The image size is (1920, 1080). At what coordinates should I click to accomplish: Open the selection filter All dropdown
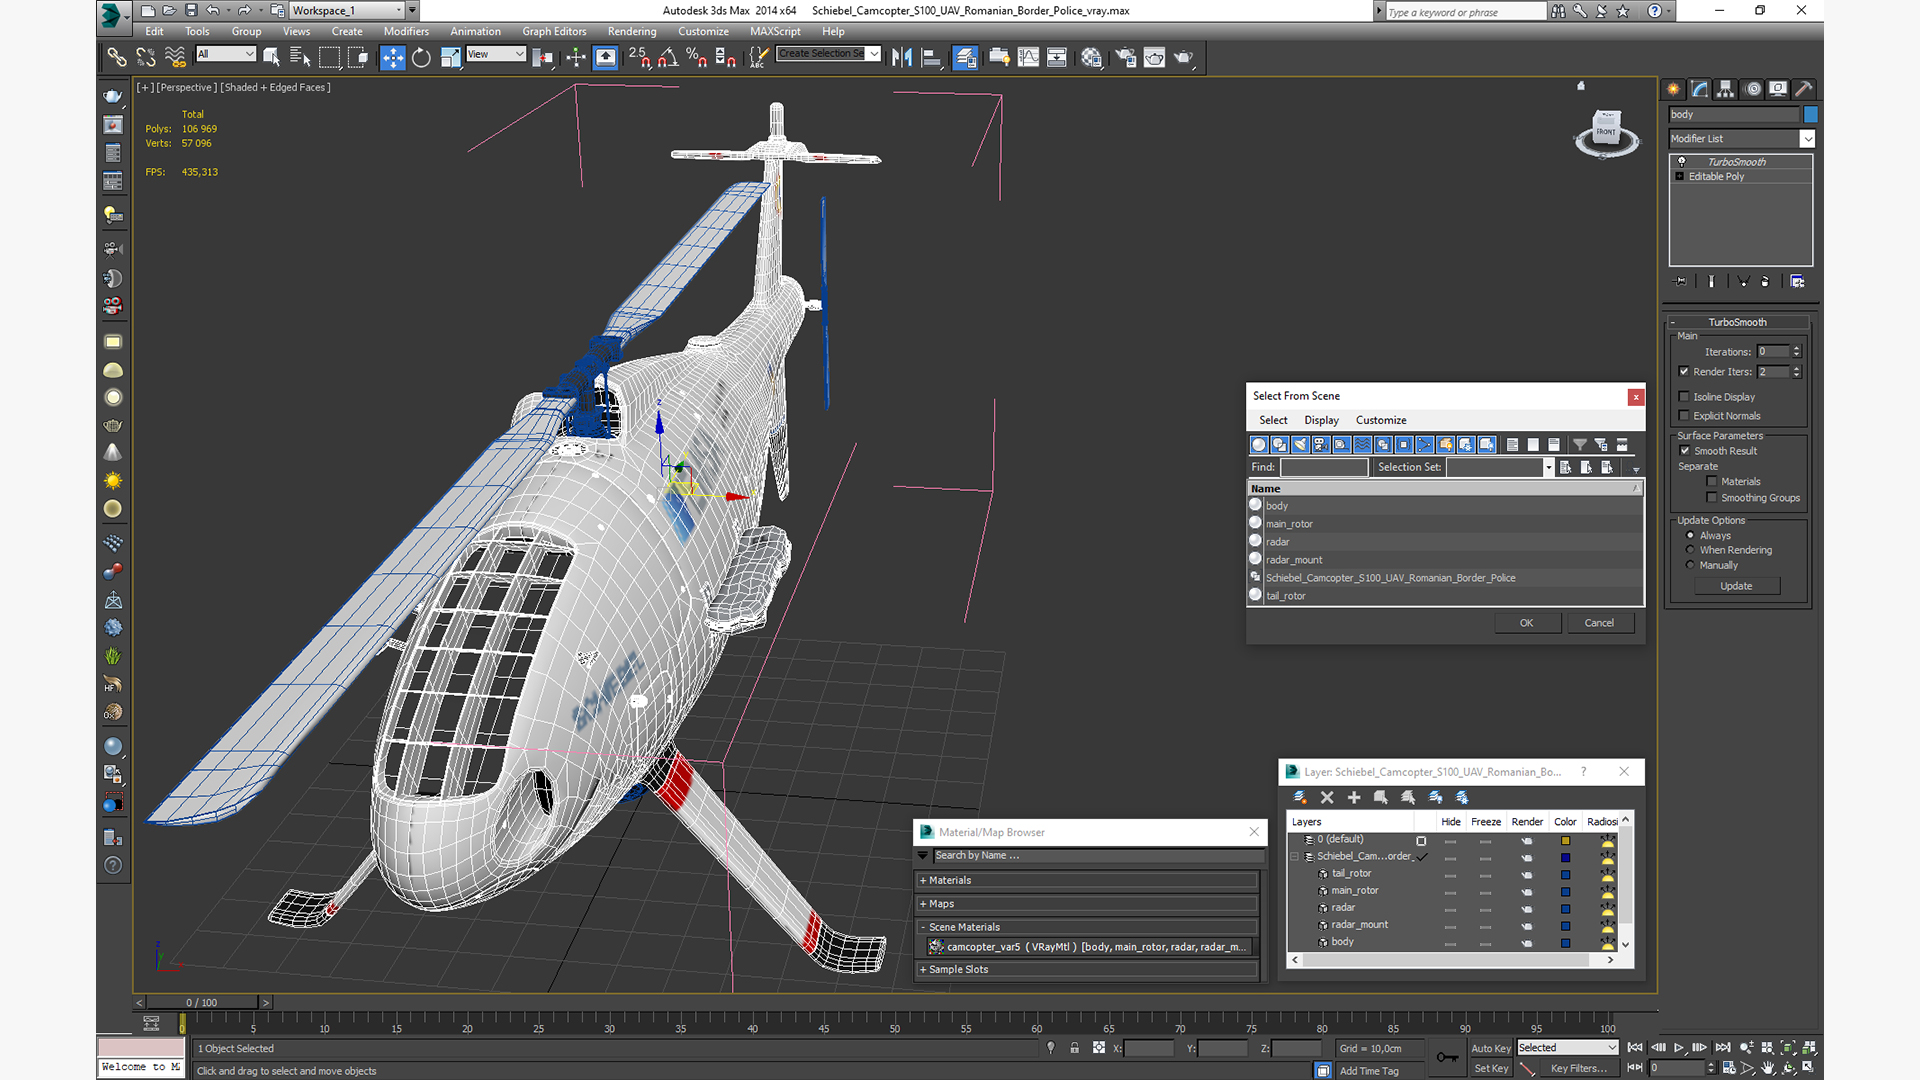coord(226,54)
